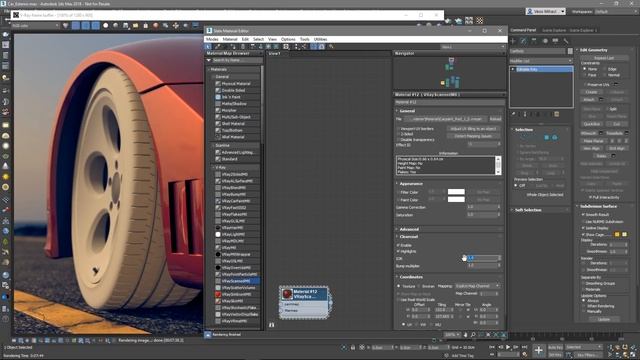The height and width of the screenshot is (360, 640).
Task: Click Adjust UV tiling to an object button
Action: click(x=473, y=129)
